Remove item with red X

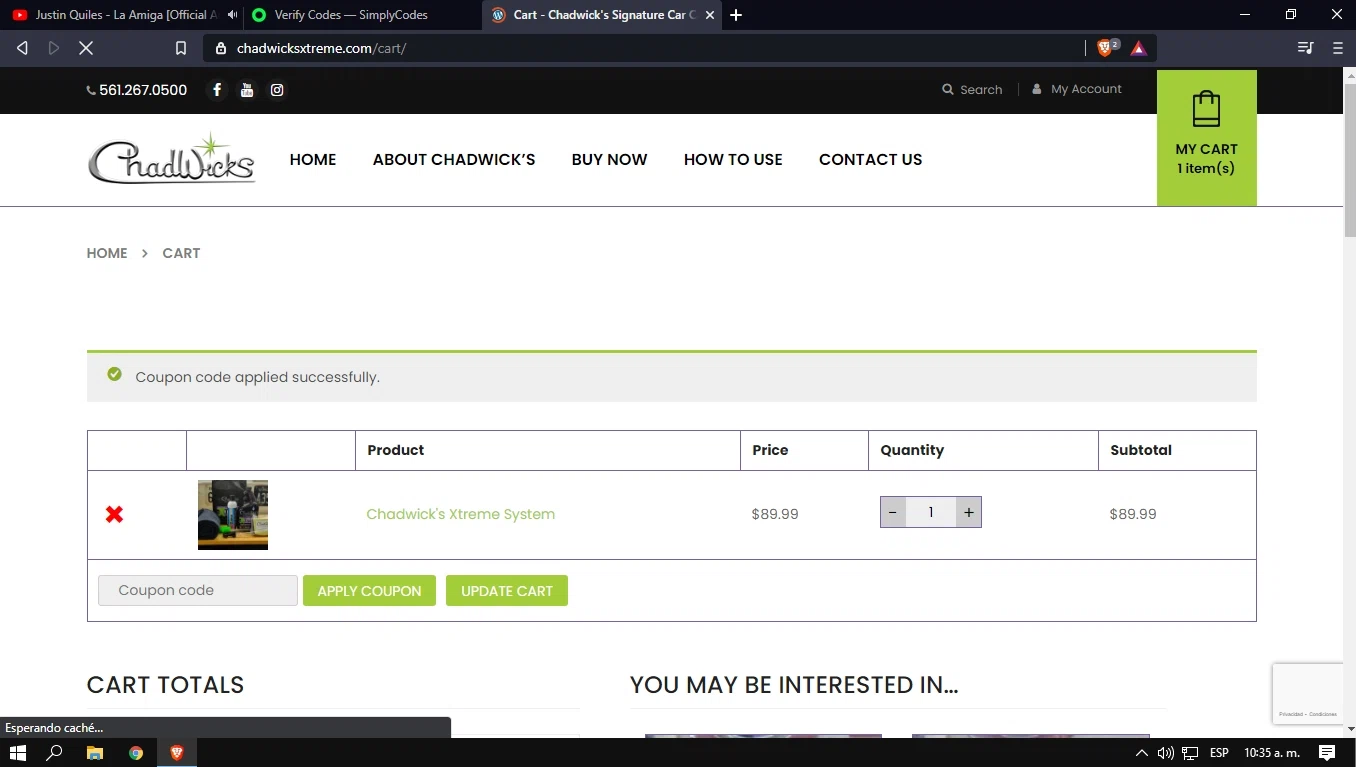pos(115,514)
